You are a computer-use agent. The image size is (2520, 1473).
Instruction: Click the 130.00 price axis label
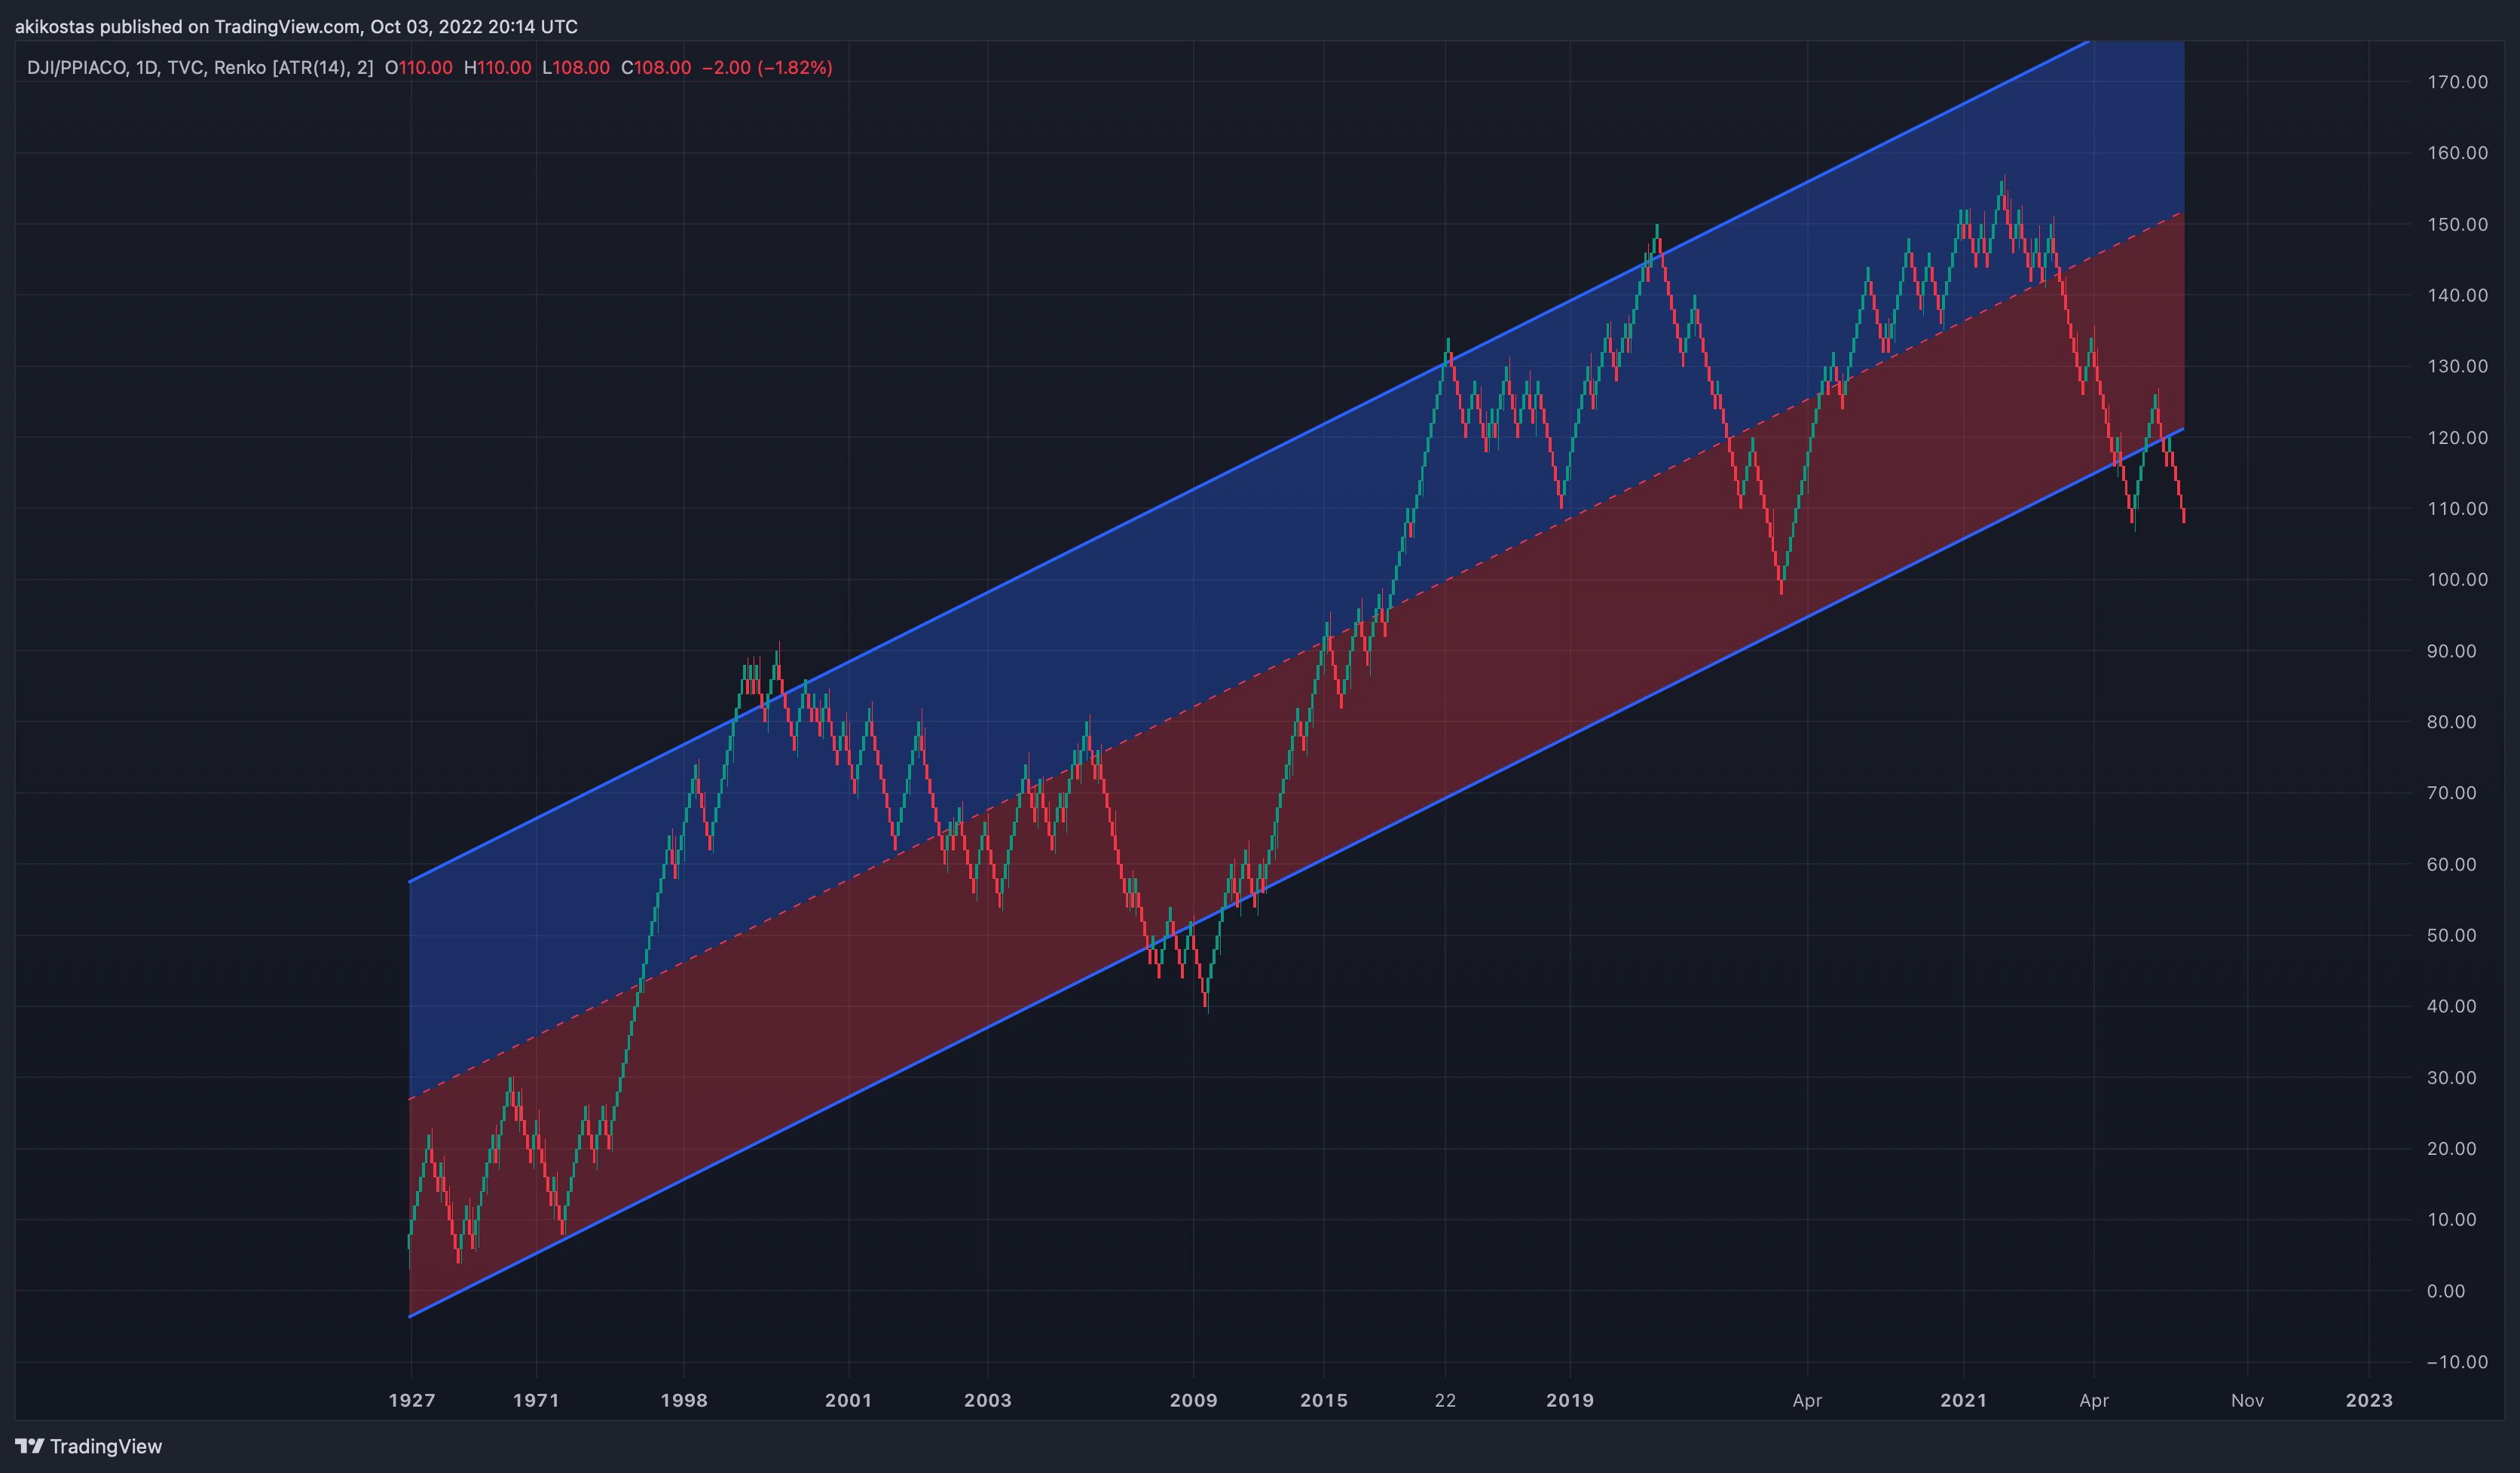click(x=2457, y=366)
